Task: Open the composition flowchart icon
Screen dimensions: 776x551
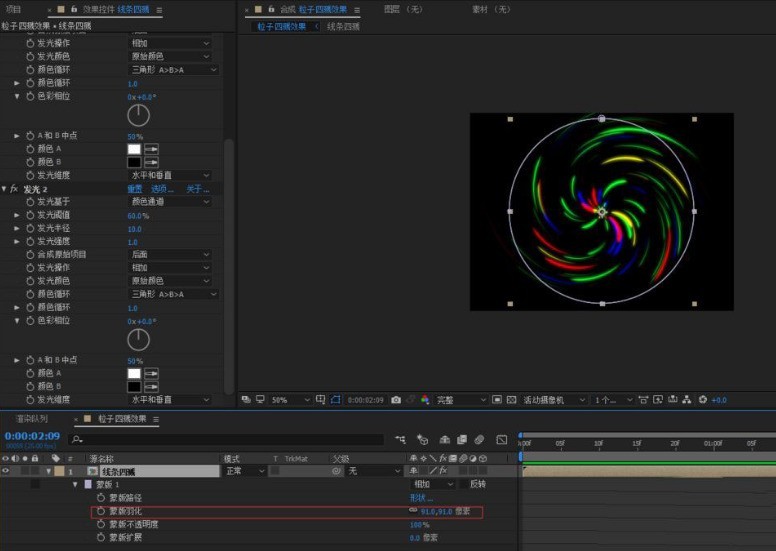Action: pyautogui.click(x=686, y=400)
